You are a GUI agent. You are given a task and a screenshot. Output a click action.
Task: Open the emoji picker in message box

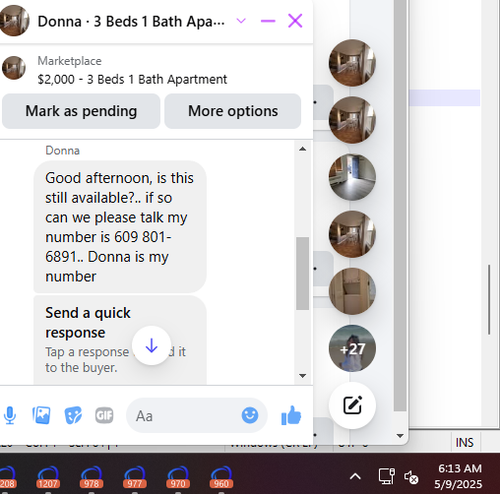(x=250, y=415)
